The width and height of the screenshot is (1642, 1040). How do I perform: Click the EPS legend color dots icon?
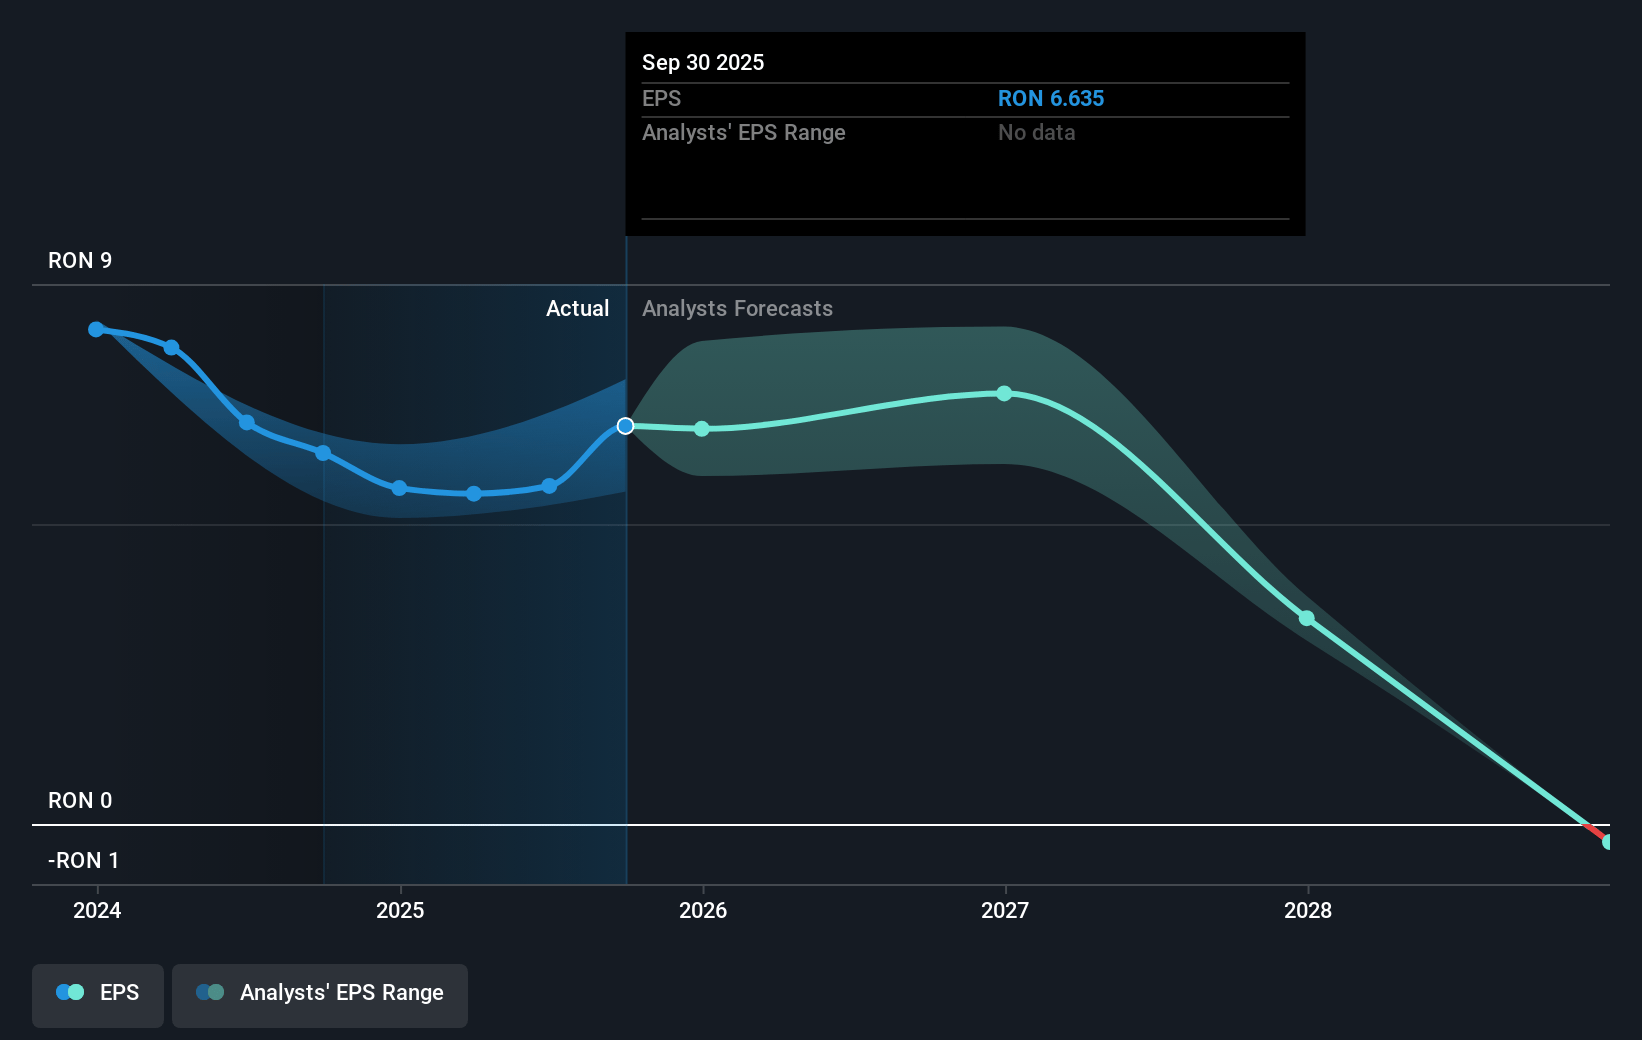click(x=70, y=993)
